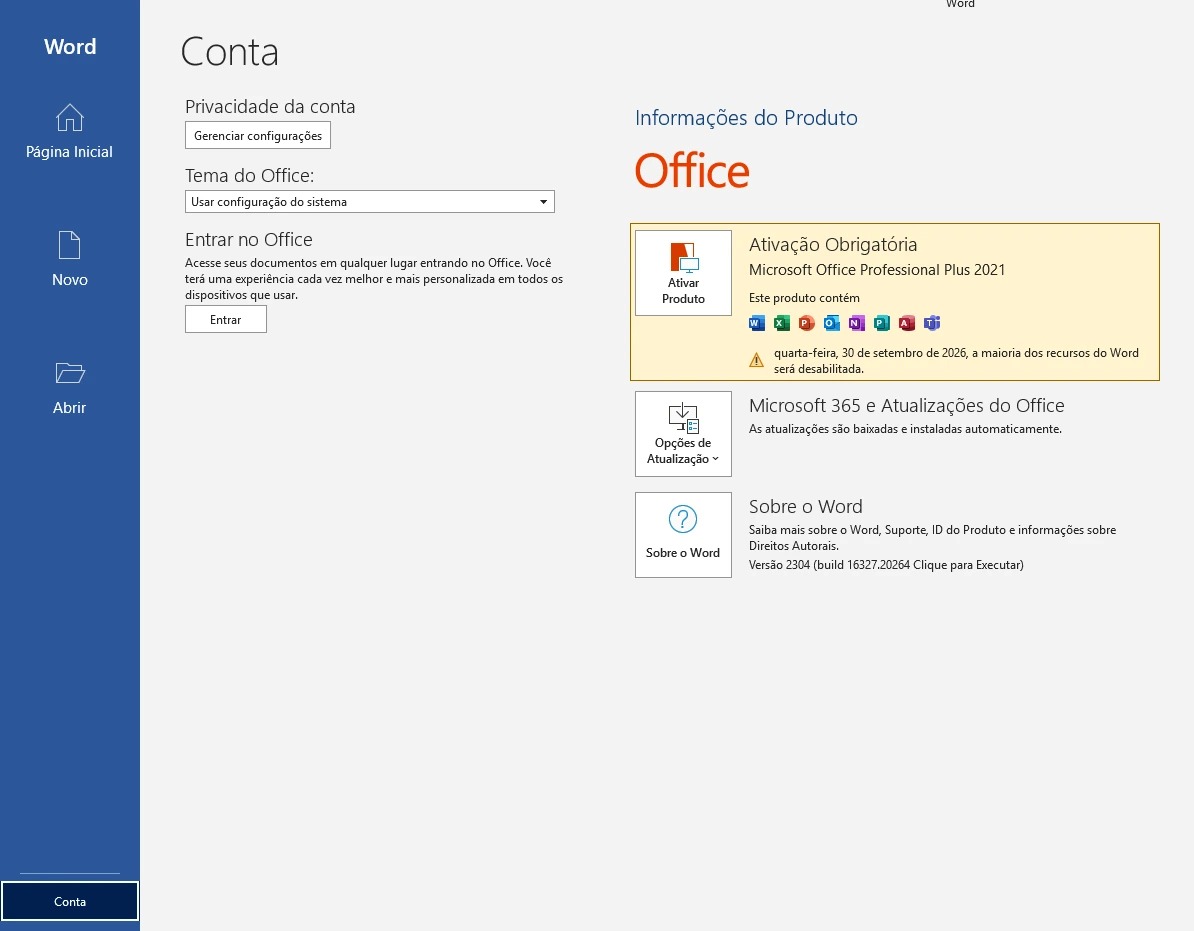The height and width of the screenshot is (931, 1194).
Task: Click 'Microsoft Office Professional Plus 2021' text
Action: point(876,269)
